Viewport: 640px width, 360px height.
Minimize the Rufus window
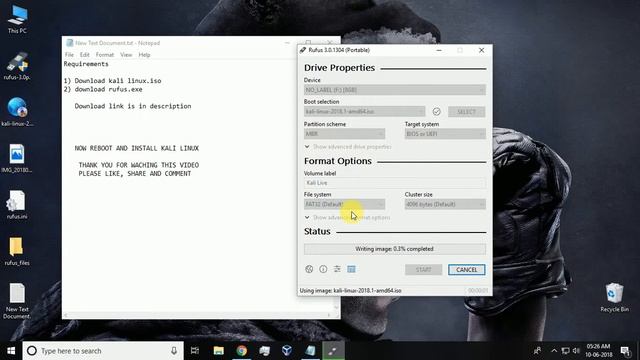(439, 50)
